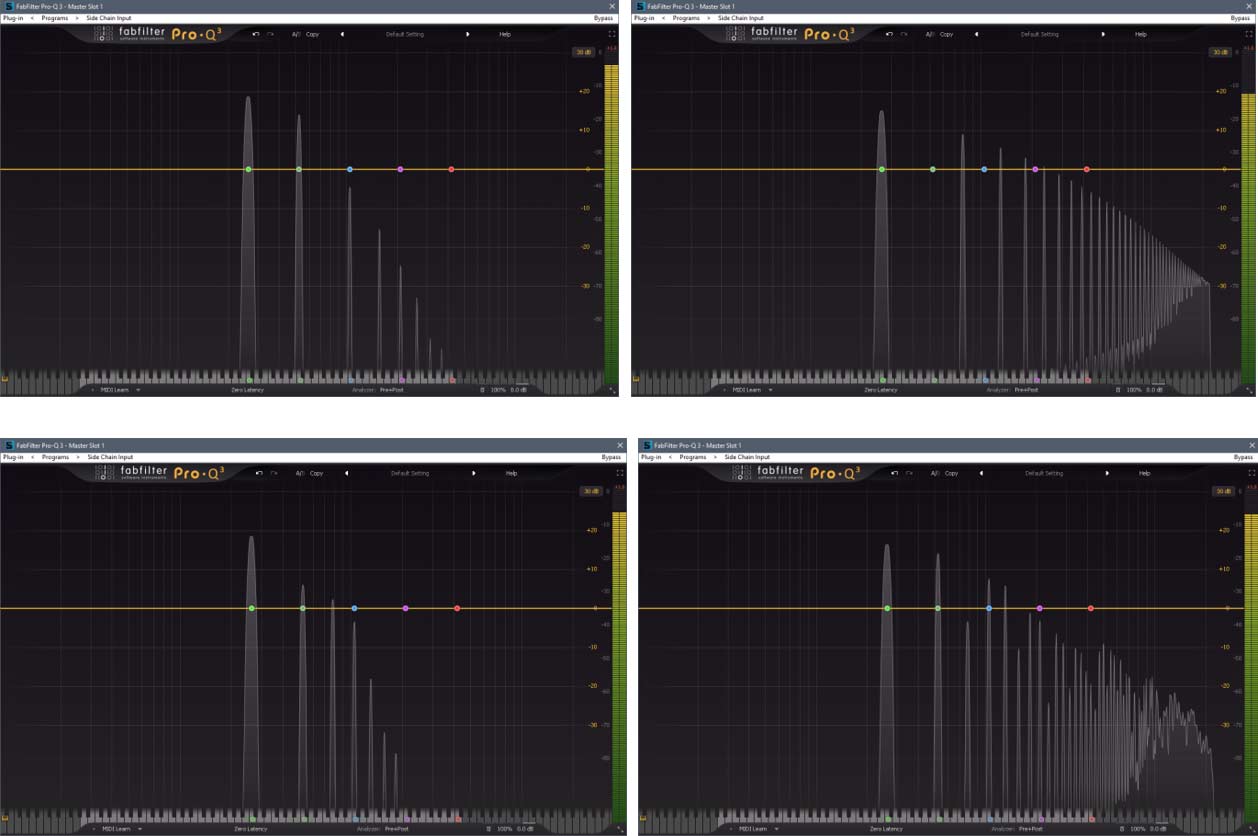Image resolution: width=1258 pixels, height=836 pixels.
Task: Click the redo arrow in the top-left Pro-Q 3 window
Action: pos(271,34)
